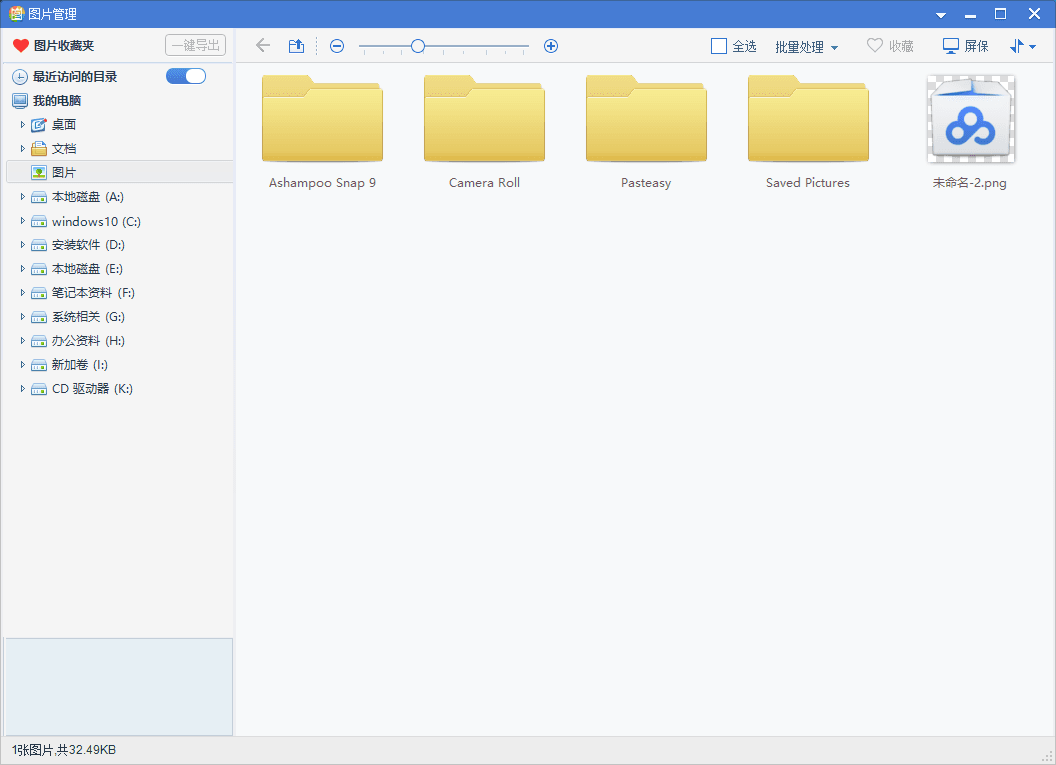Click the title bar dropdown menu arrow

click(x=940, y=15)
